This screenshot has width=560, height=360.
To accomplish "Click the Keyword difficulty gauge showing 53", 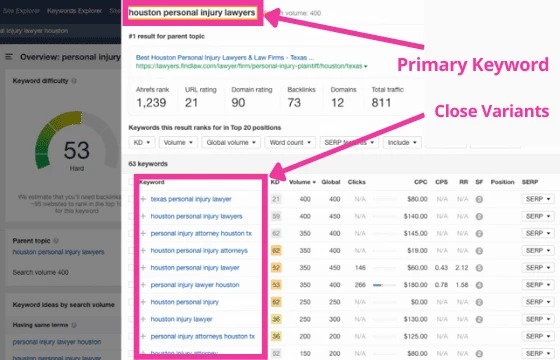I will [x=76, y=141].
